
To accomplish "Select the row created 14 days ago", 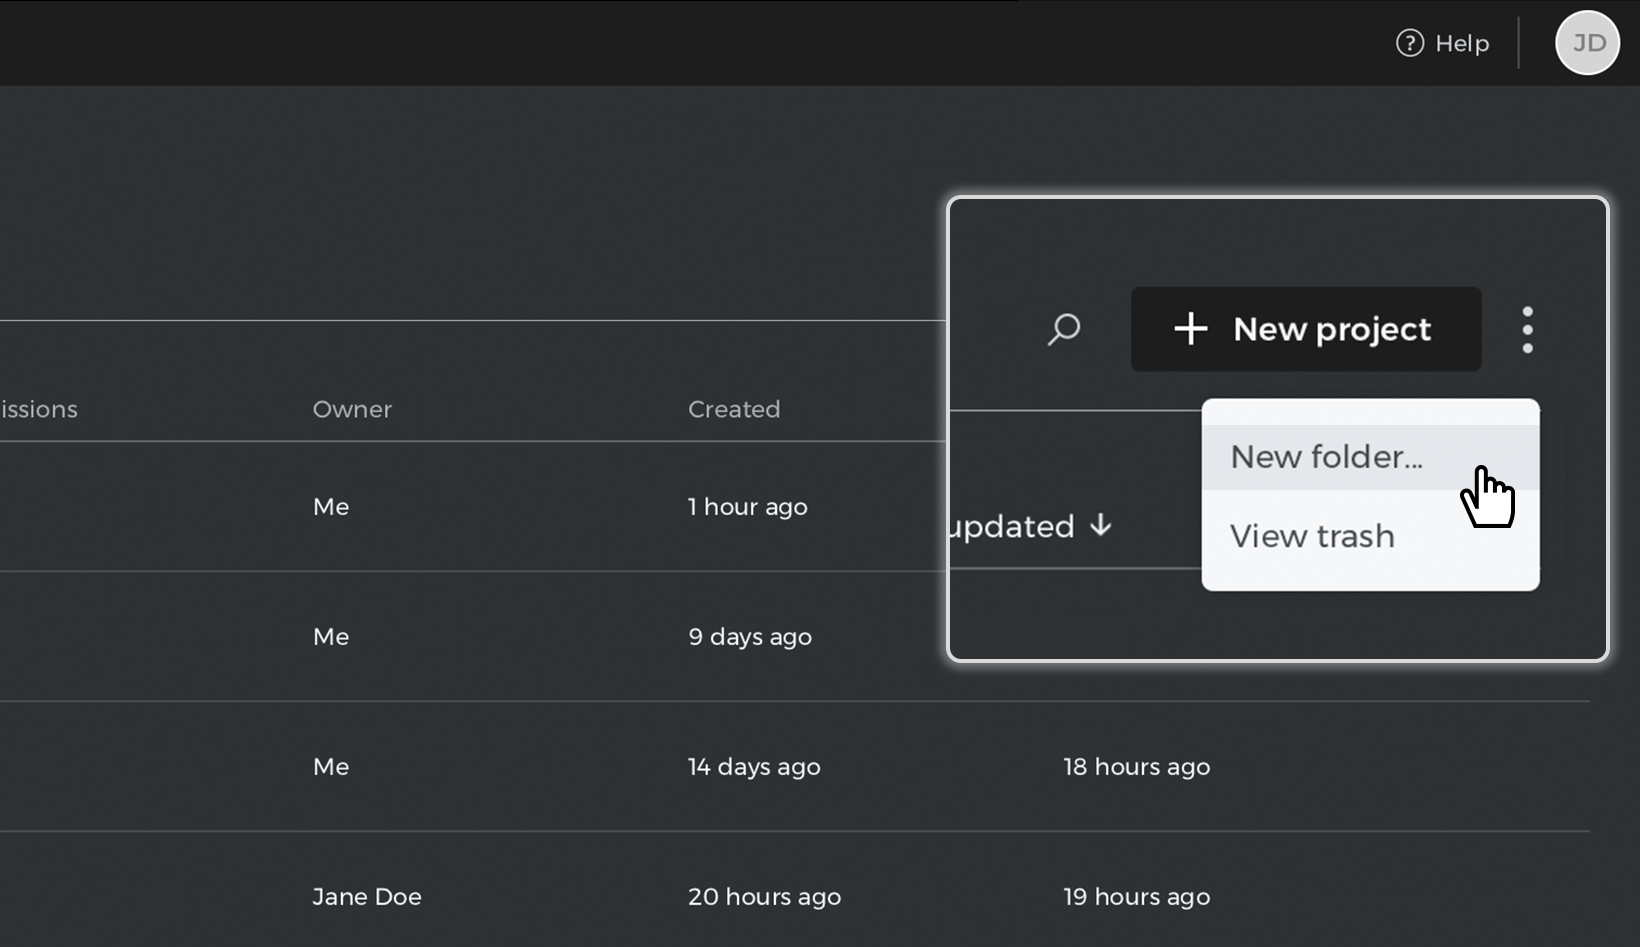I will coord(795,767).
